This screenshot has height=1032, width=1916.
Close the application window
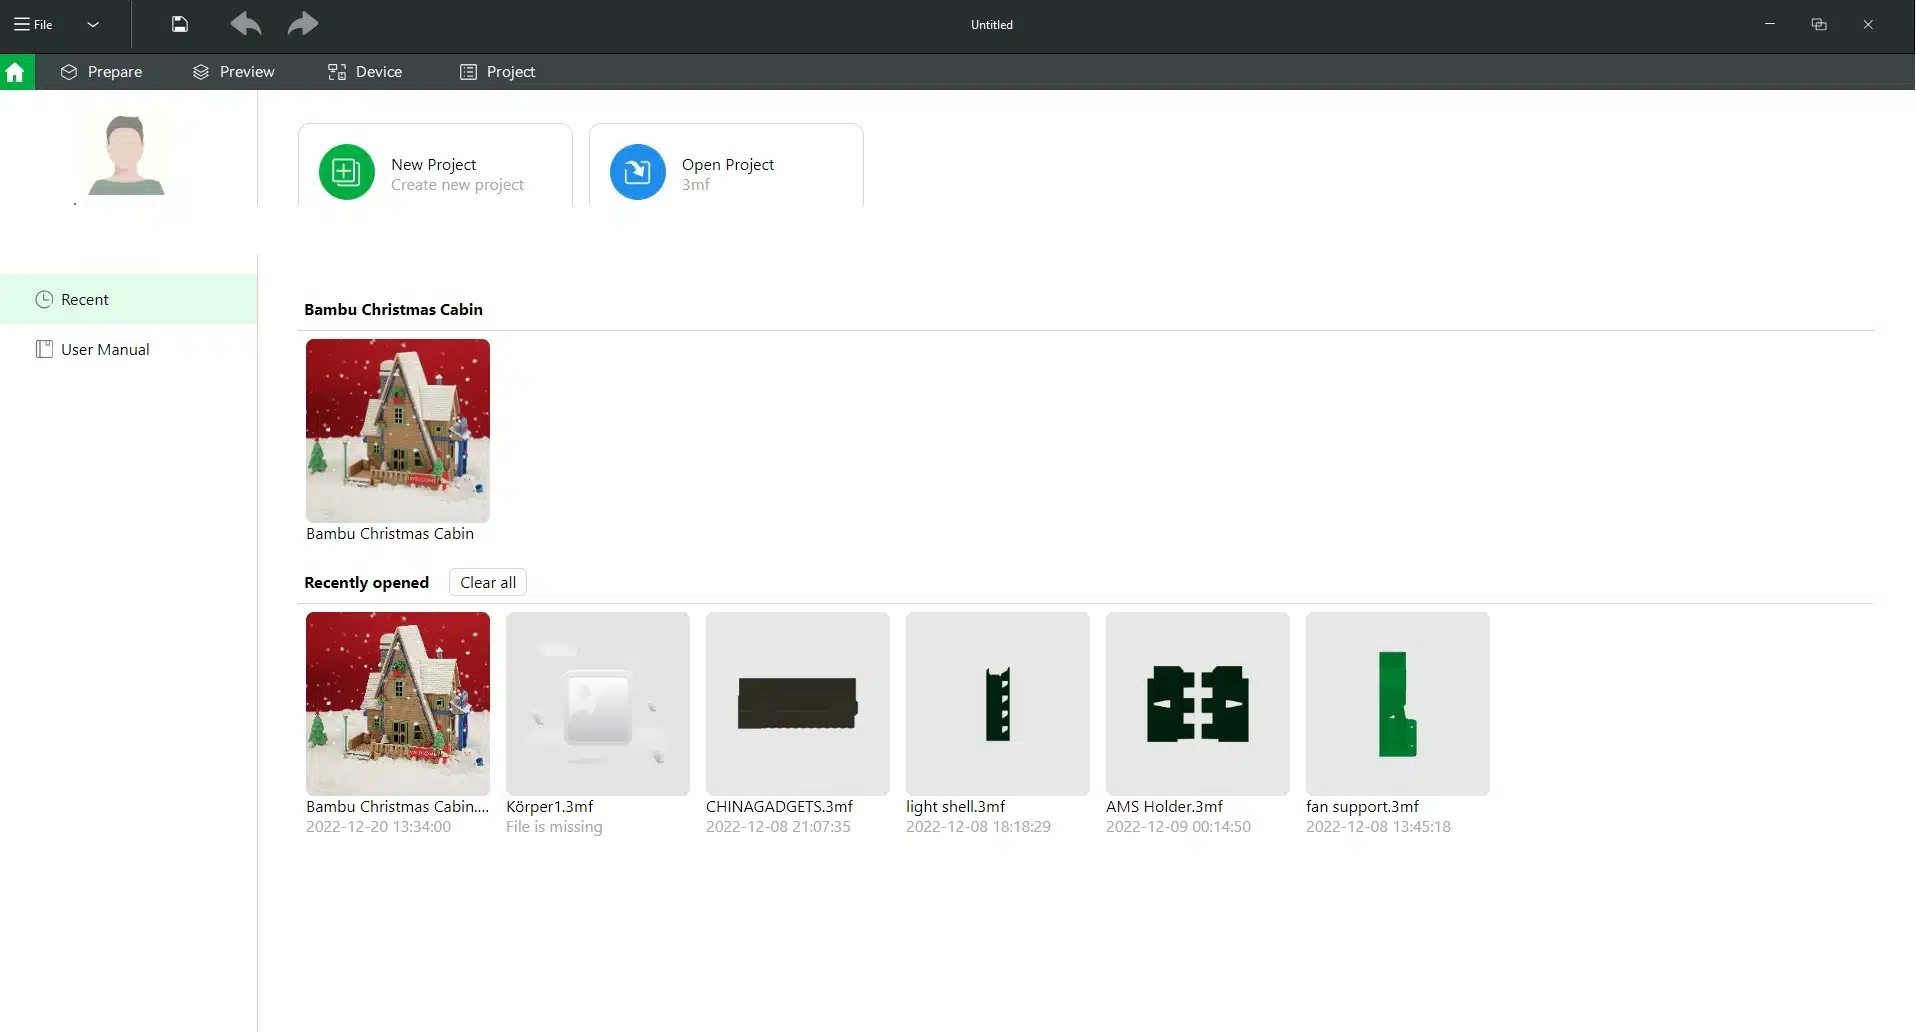point(1868,24)
